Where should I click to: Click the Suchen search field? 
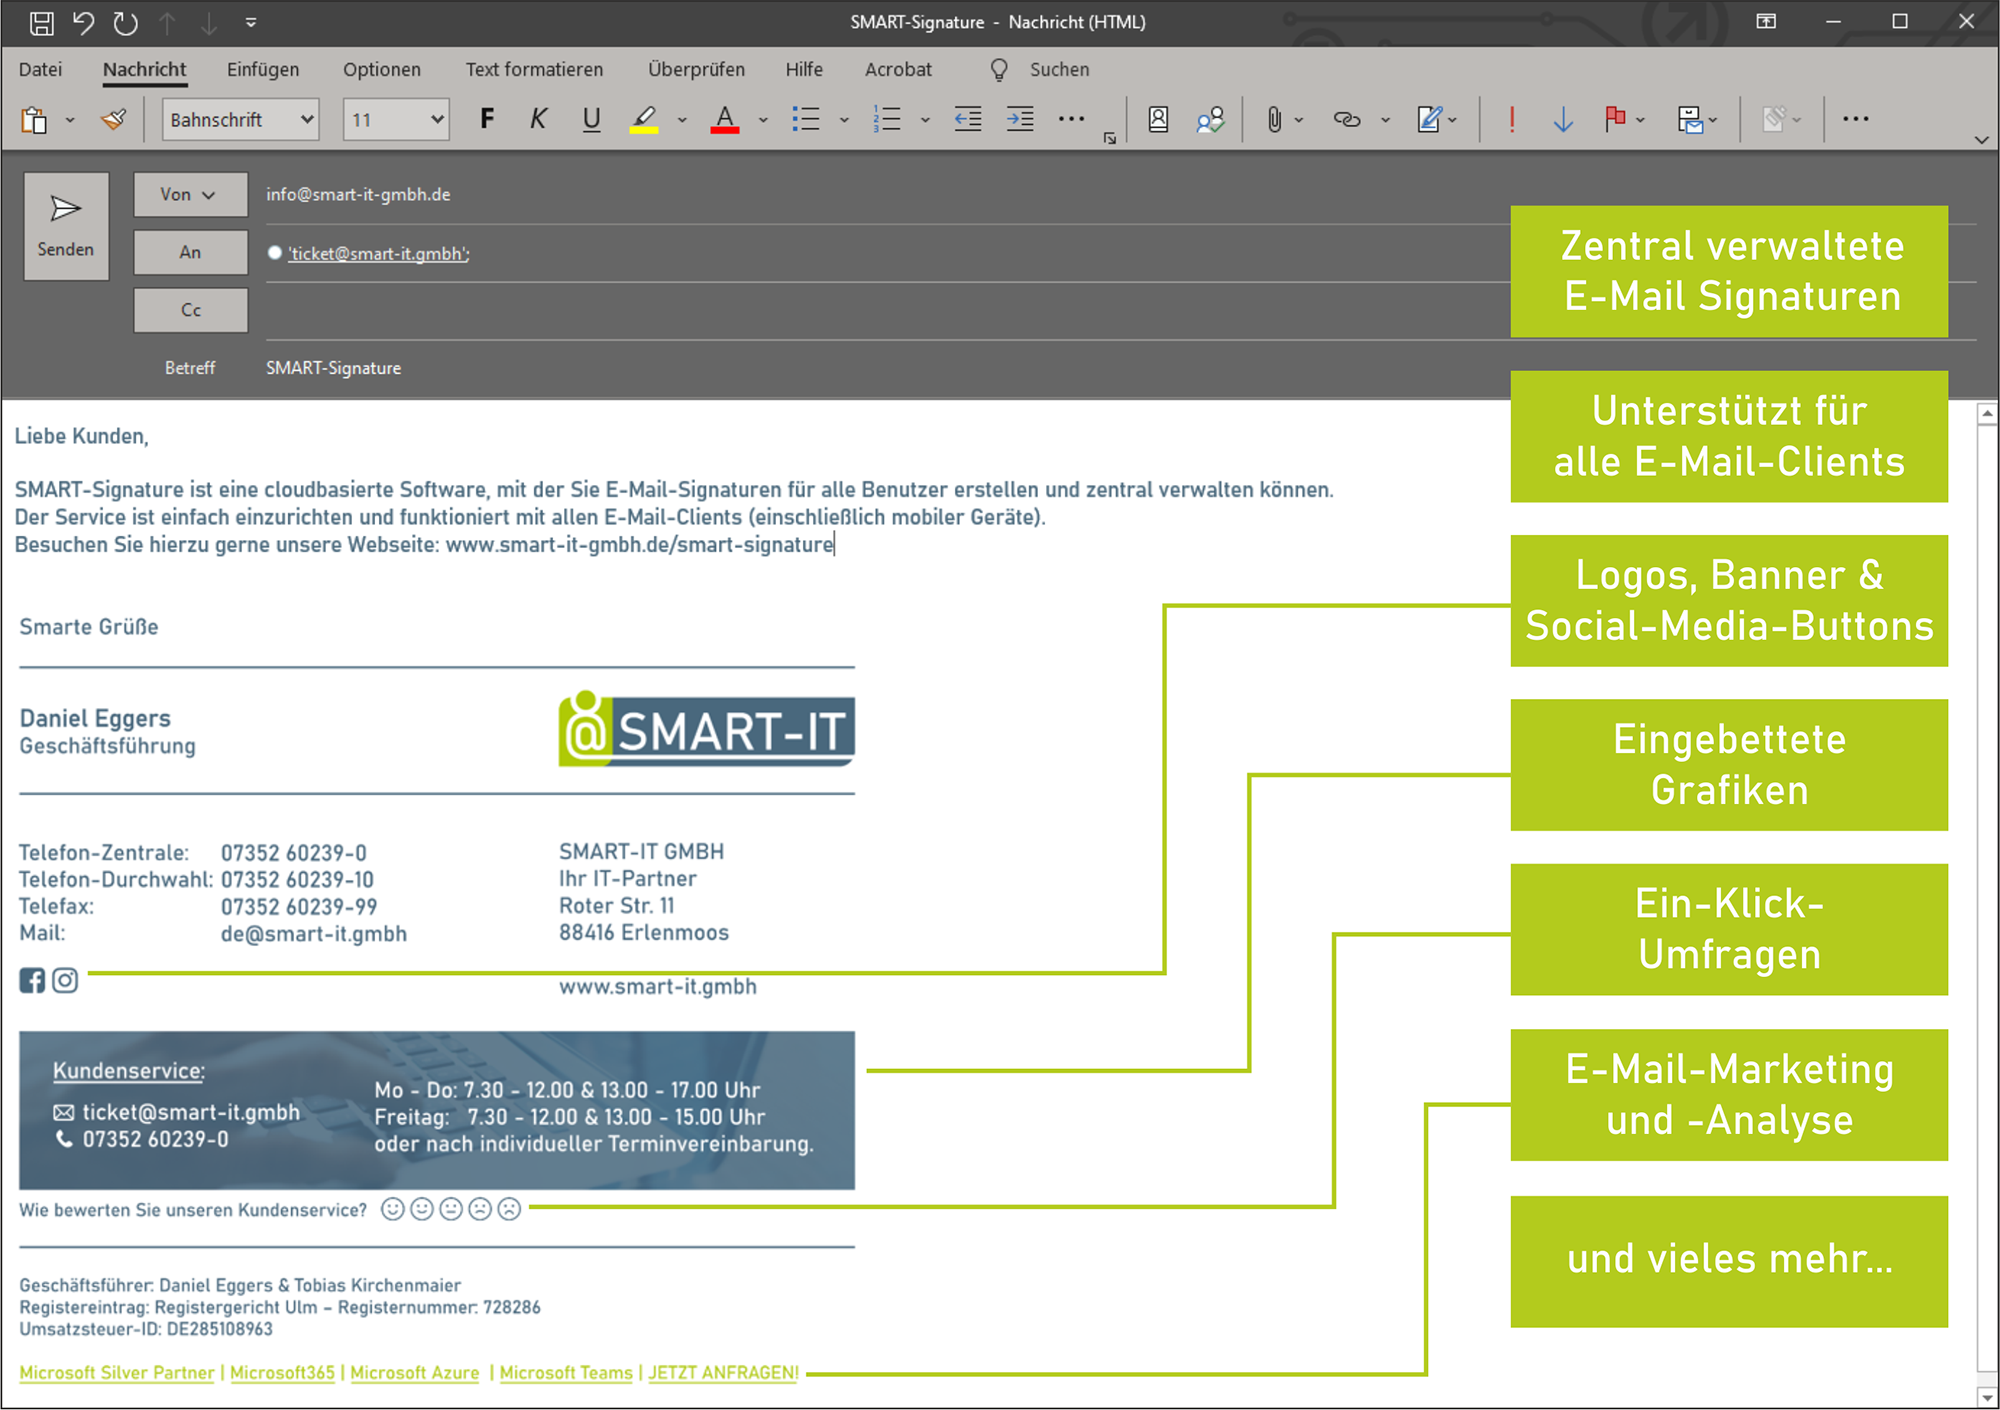pos(1059,69)
